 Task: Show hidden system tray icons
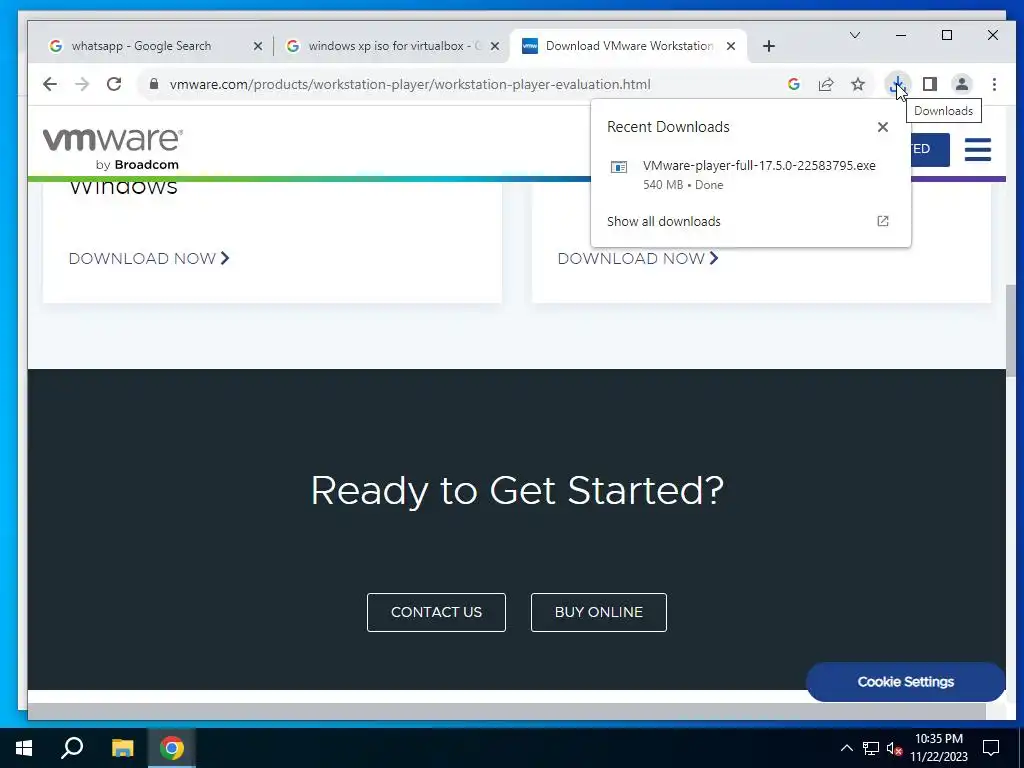[x=846, y=748]
